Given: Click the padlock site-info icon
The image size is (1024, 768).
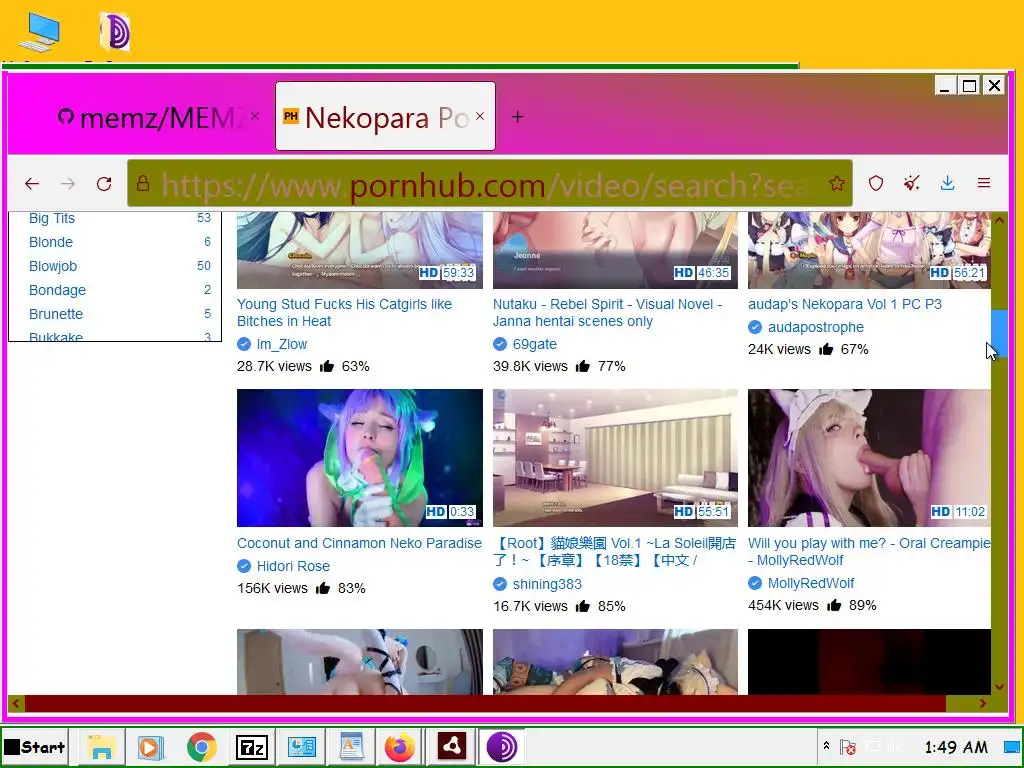Looking at the screenshot, I should coord(143,184).
